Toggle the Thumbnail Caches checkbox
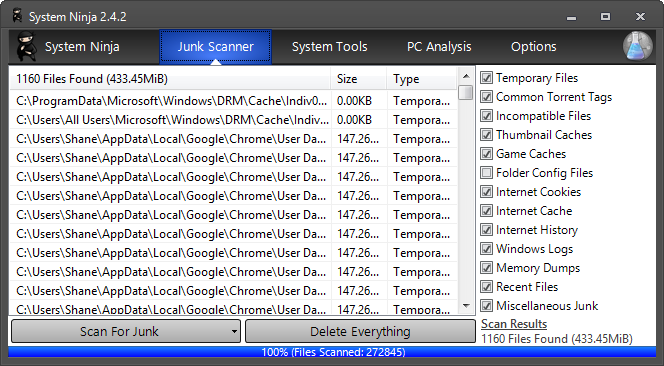 click(x=486, y=135)
